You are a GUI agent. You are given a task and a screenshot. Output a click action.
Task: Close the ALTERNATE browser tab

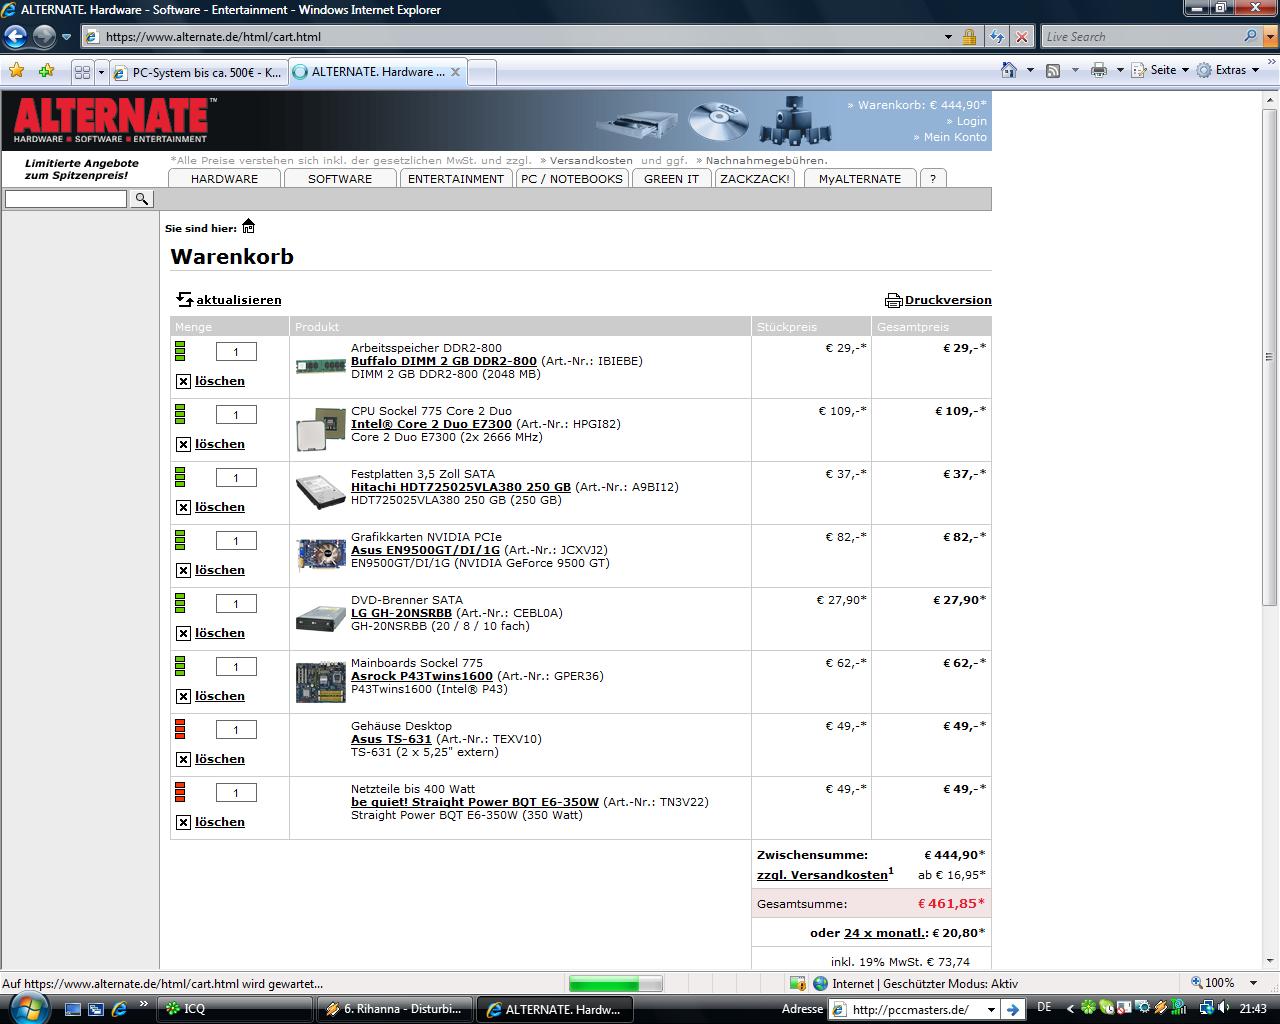click(x=455, y=72)
